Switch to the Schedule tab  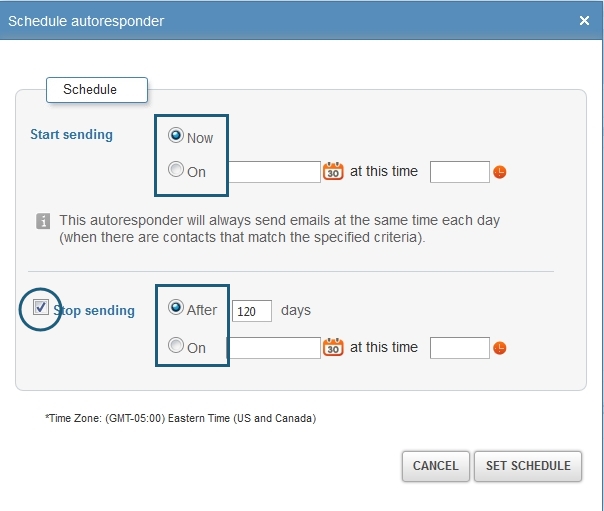coord(97,90)
